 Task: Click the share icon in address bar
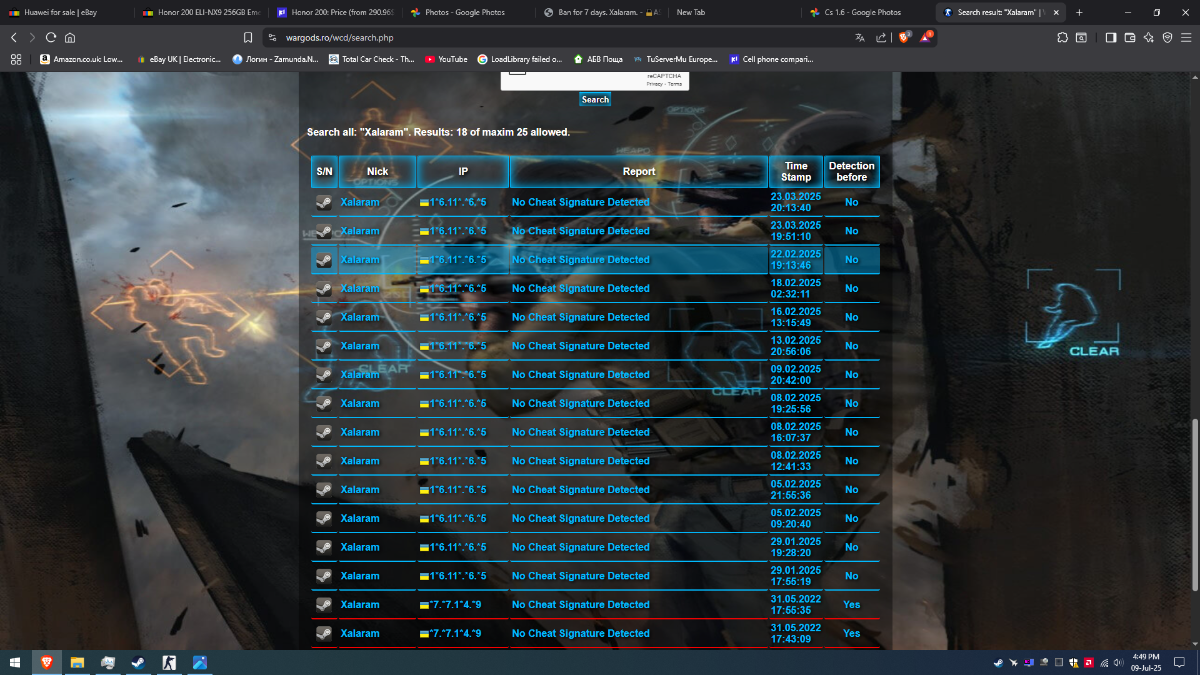coord(881,37)
